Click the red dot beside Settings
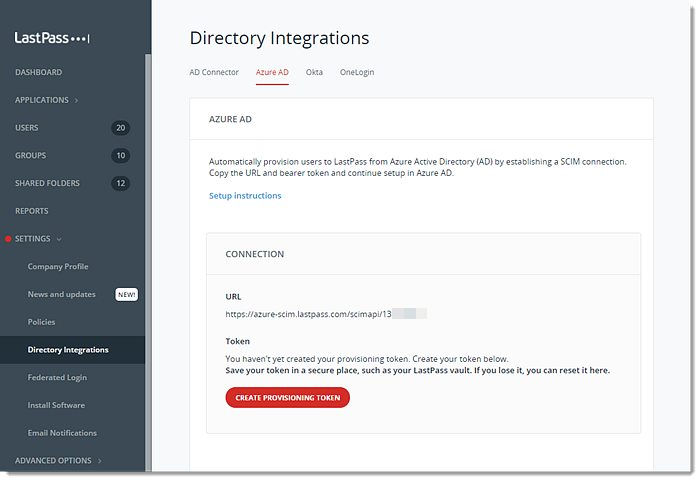Image resolution: width=700 pixels, height=482 pixels. (8, 239)
